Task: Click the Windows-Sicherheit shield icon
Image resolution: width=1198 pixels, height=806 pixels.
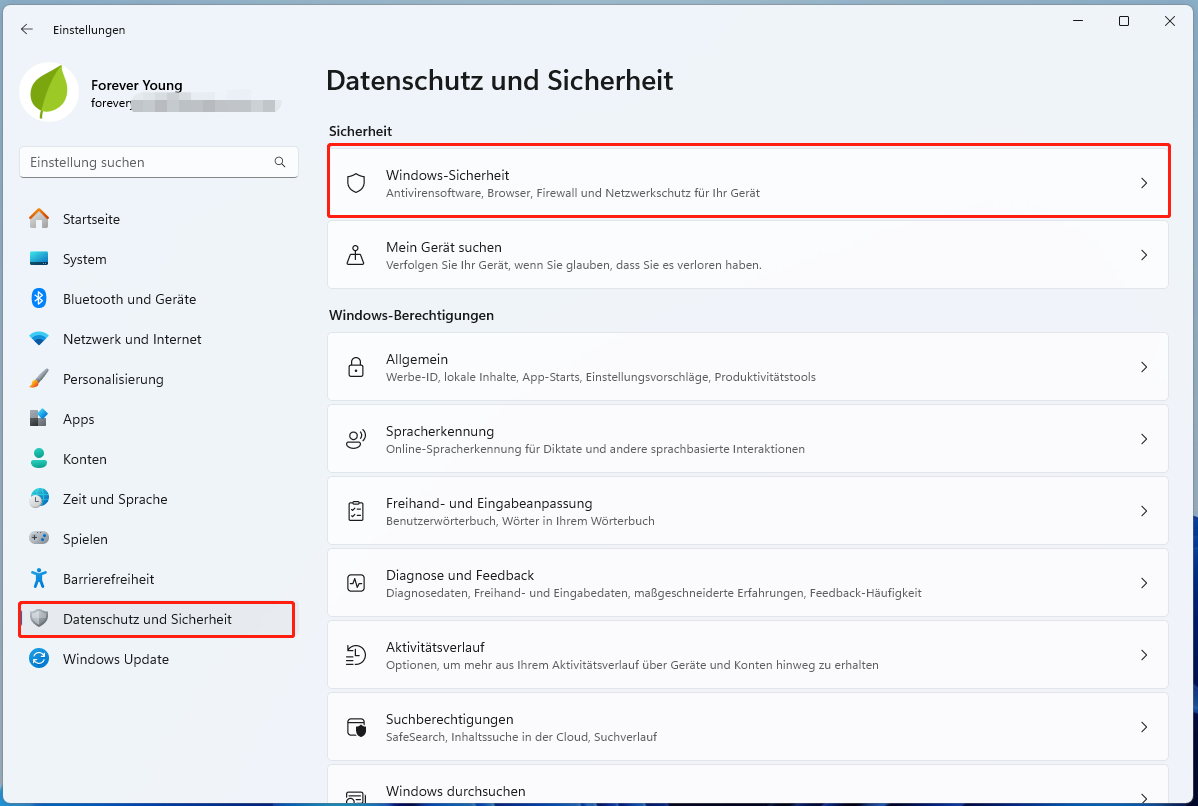Action: click(x=356, y=181)
